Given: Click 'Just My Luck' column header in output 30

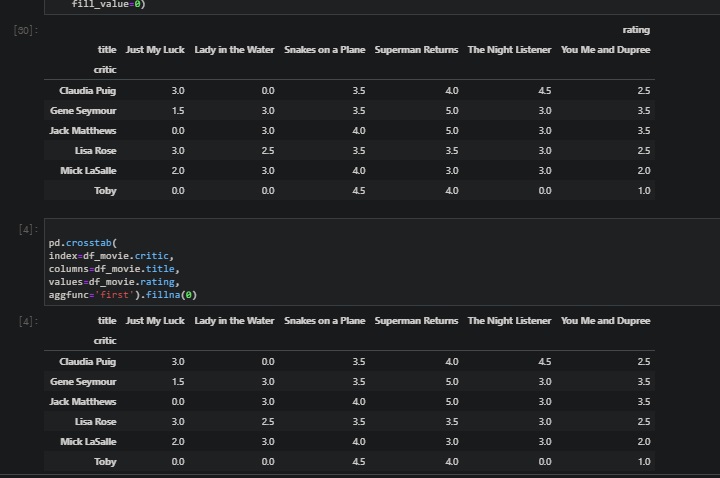Looking at the screenshot, I should pyautogui.click(x=155, y=50).
